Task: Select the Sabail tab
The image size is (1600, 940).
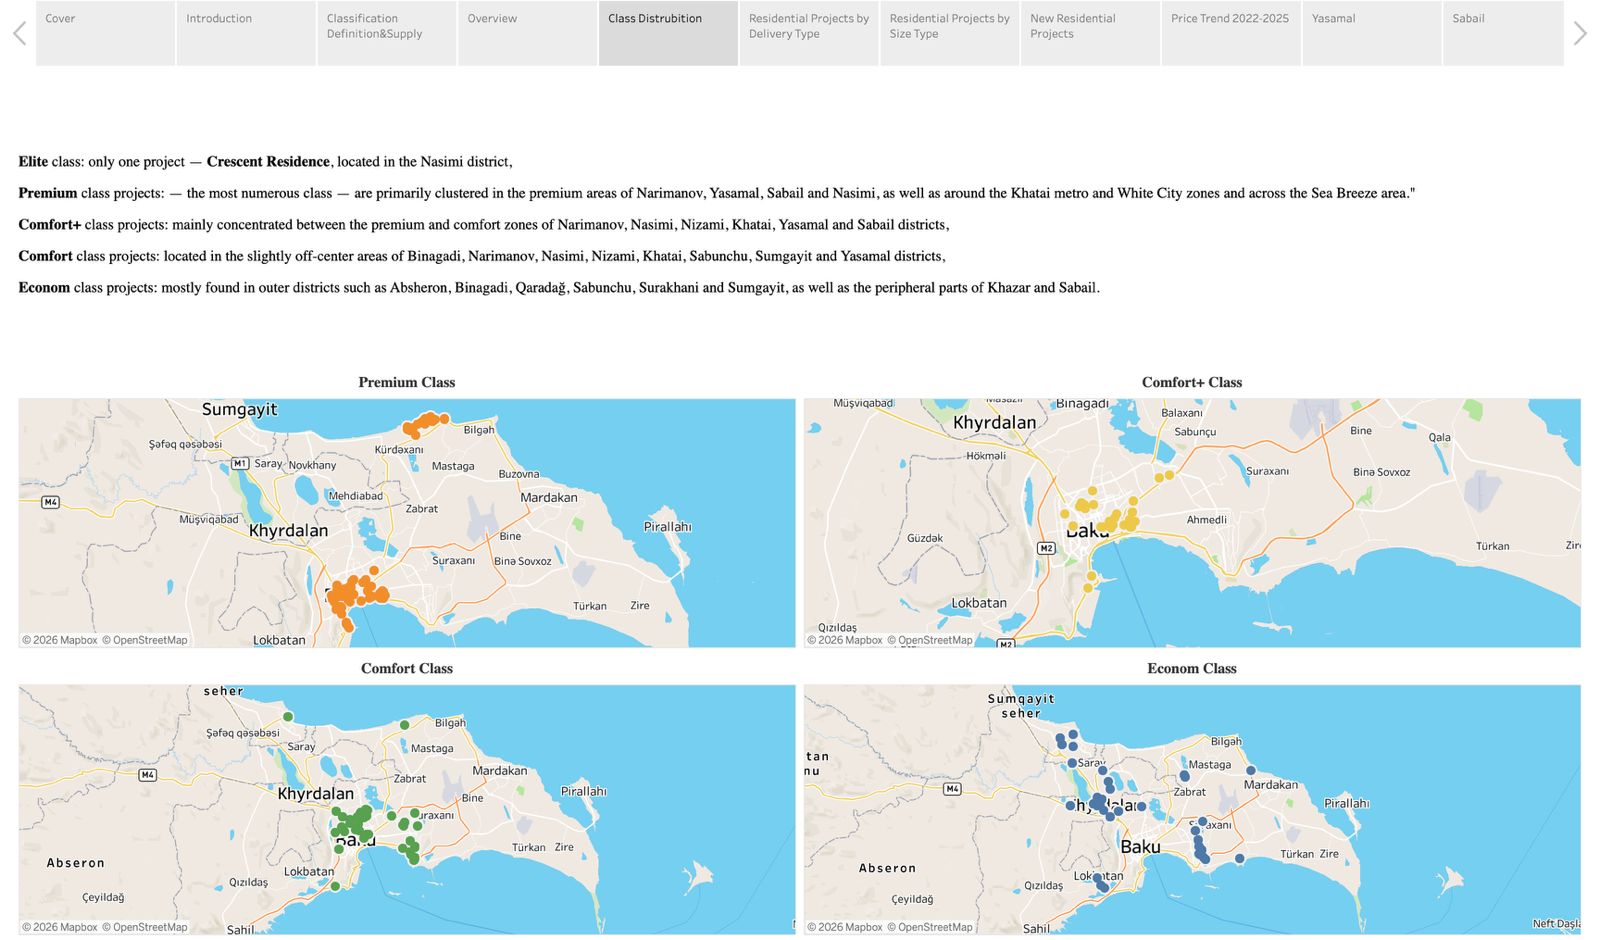Action: point(1503,33)
